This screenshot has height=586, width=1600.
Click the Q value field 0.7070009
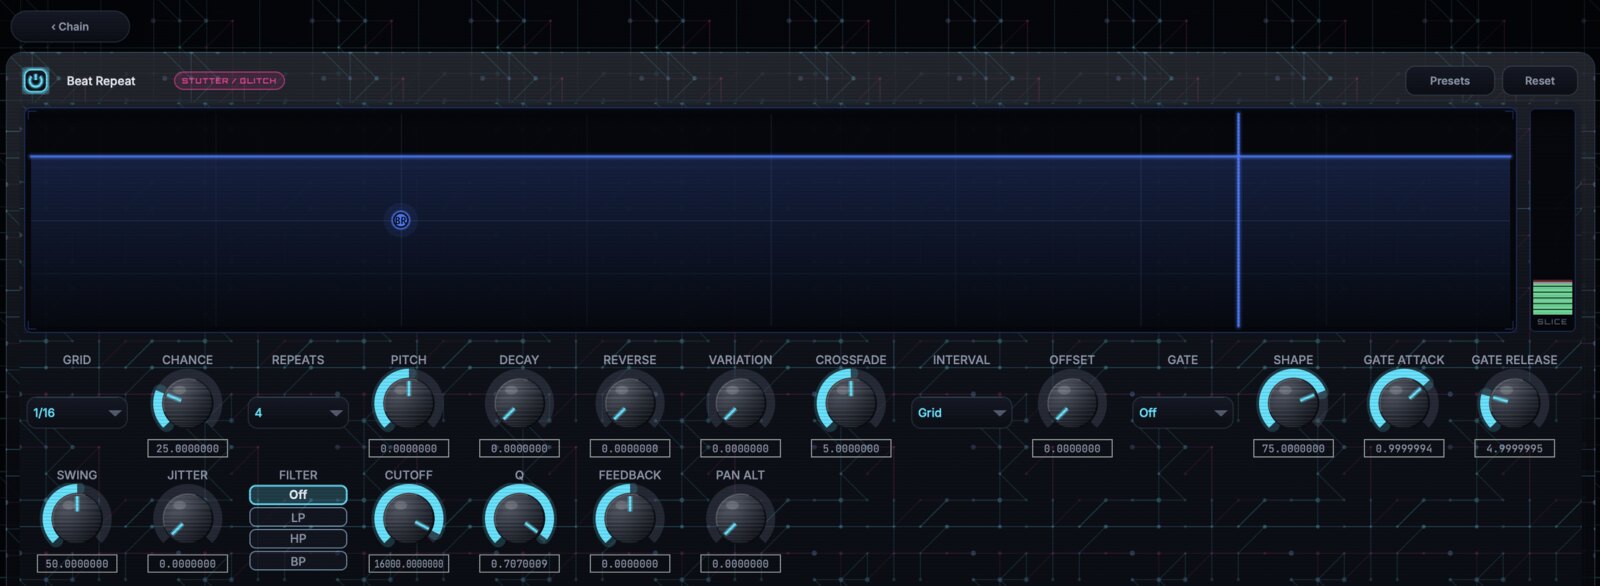pyautogui.click(x=519, y=564)
